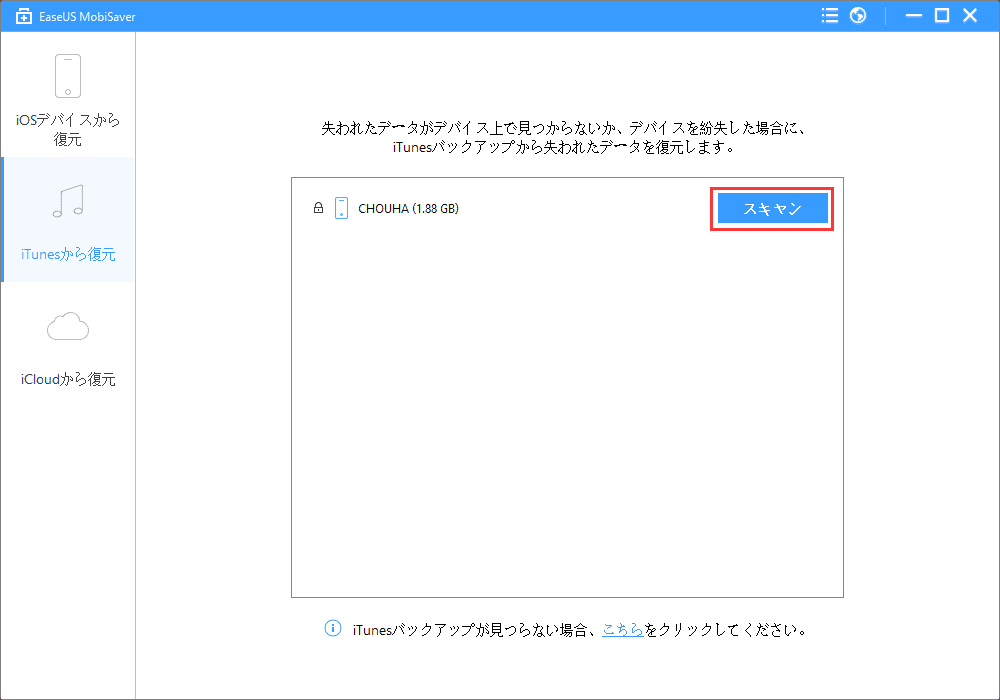This screenshot has height=700, width=1000.
Task: Open the こちら link for missing backups
Action: click(x=624, y=628)
